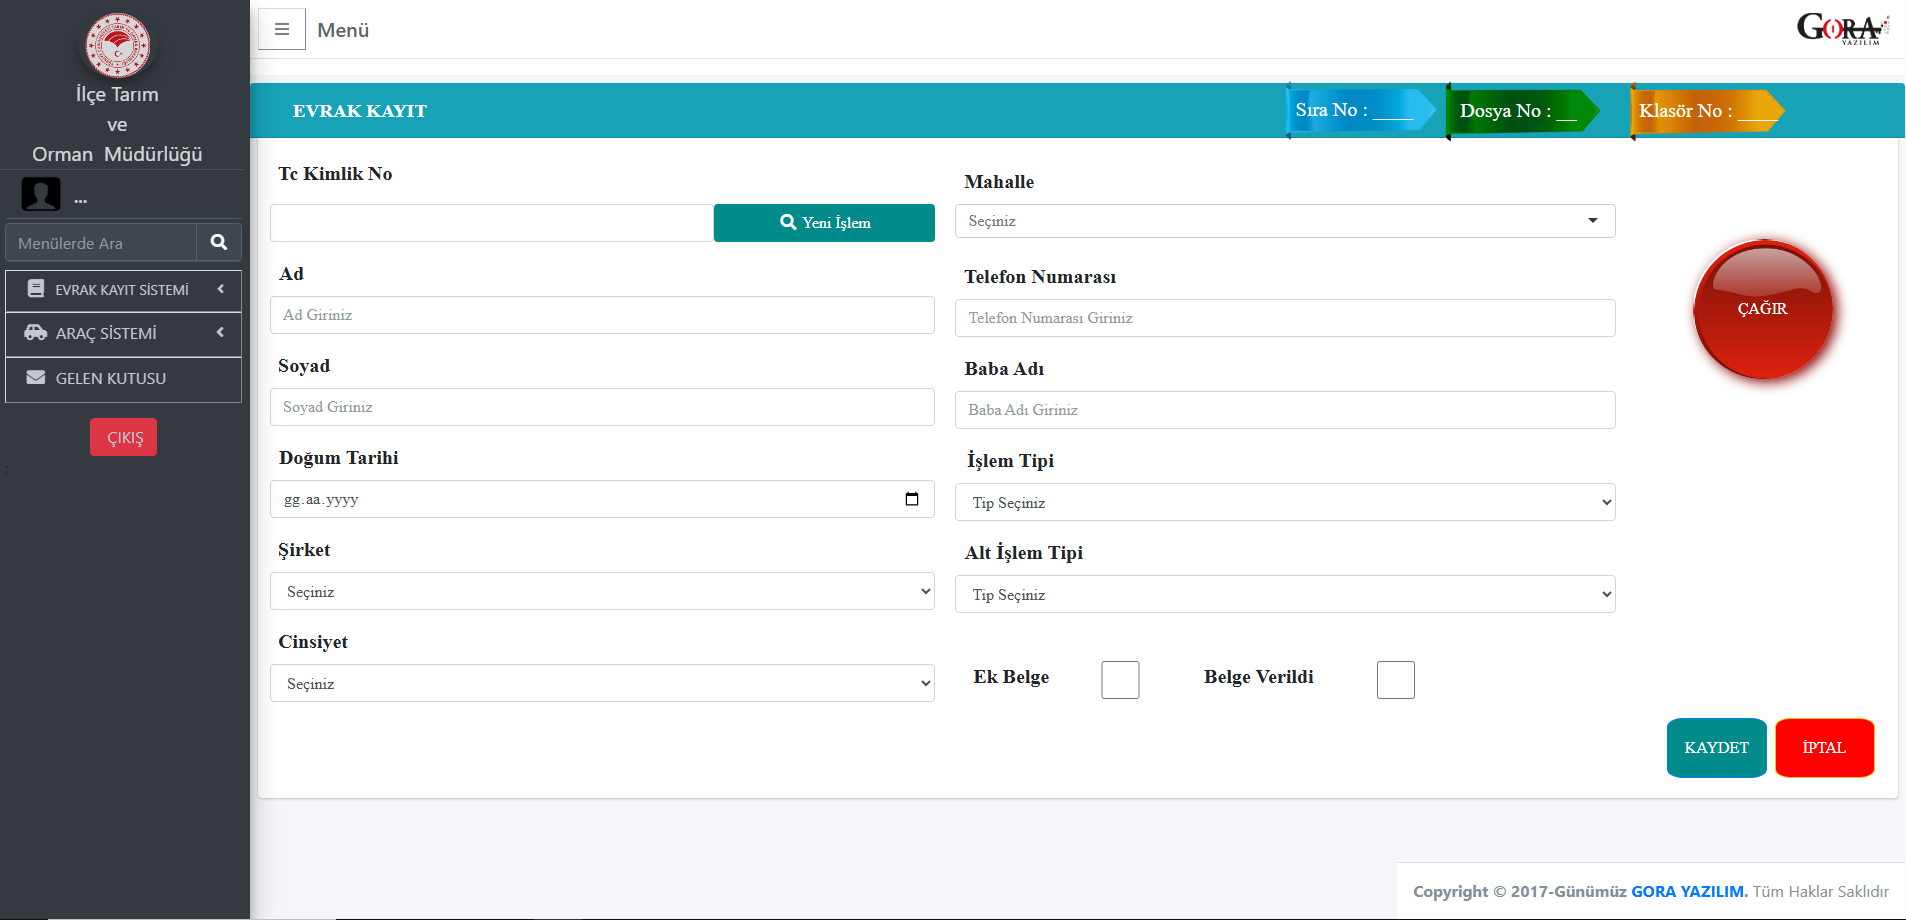Viewport: 1906px width, 920px height.
Task: Click the GORA YAZILIM footer link
Action: pos(1689,891)
